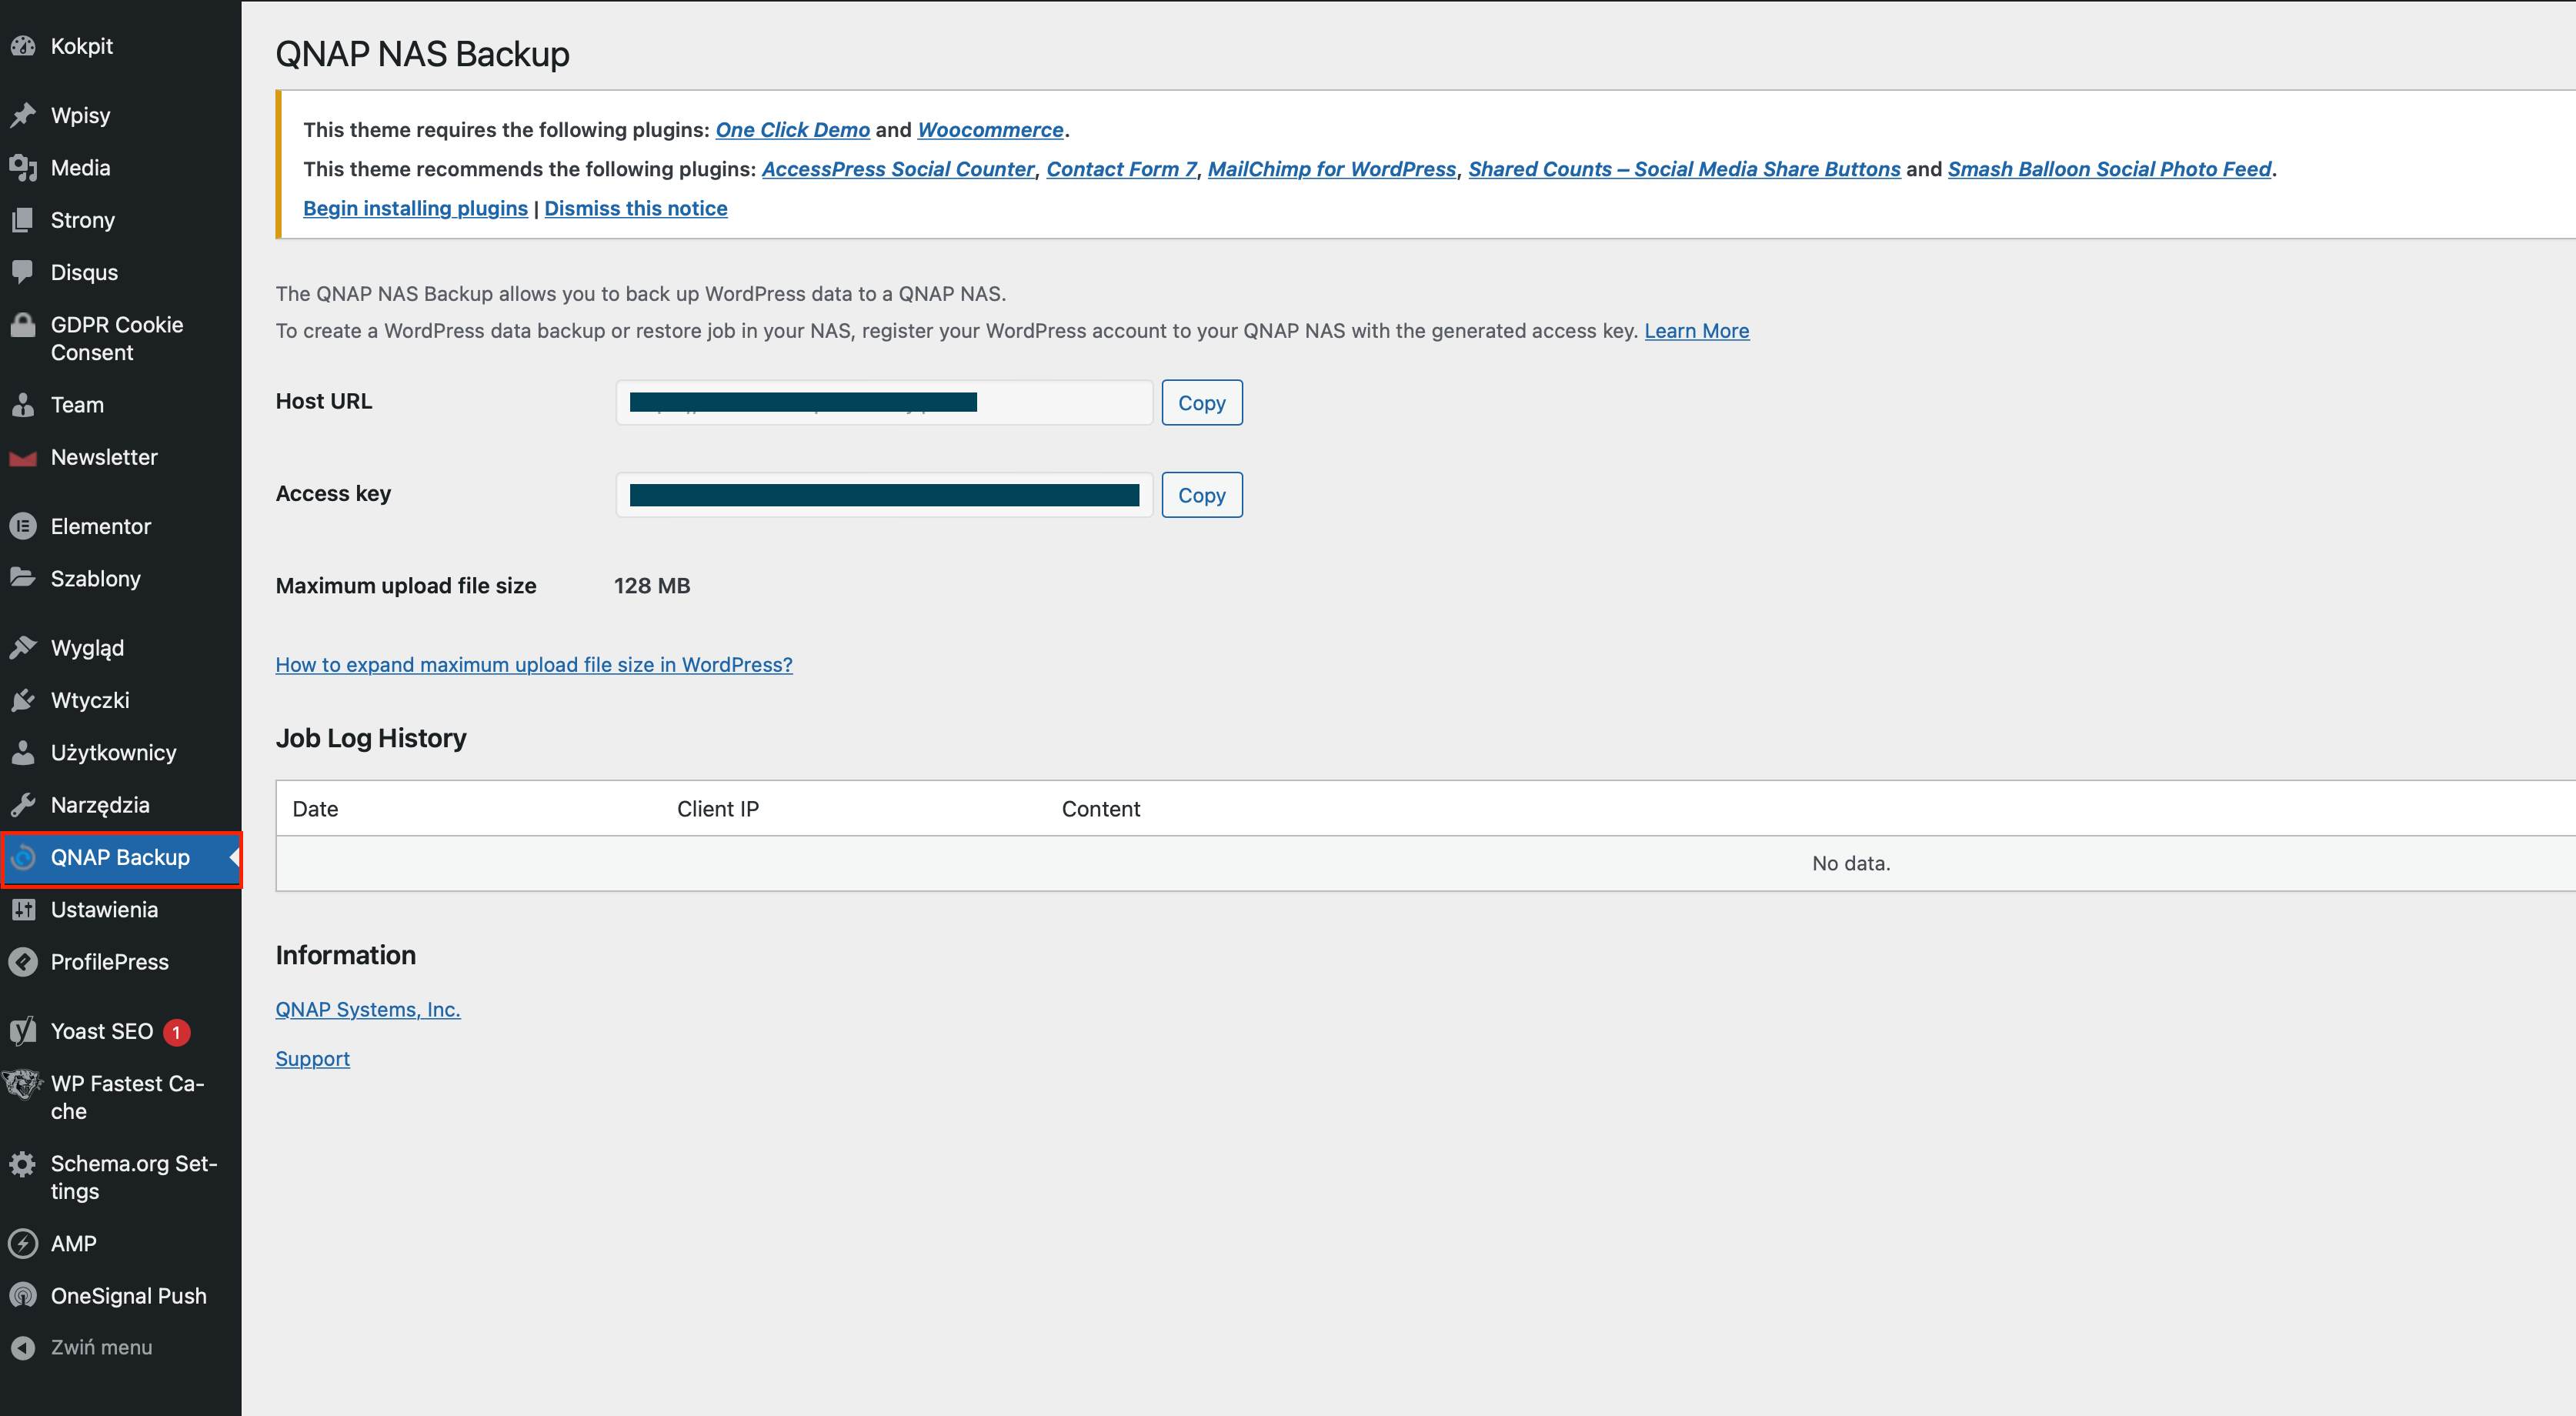Open Narzędzia in the sidebar
Screen dimensions: 2576x1416
click(100, 805)
